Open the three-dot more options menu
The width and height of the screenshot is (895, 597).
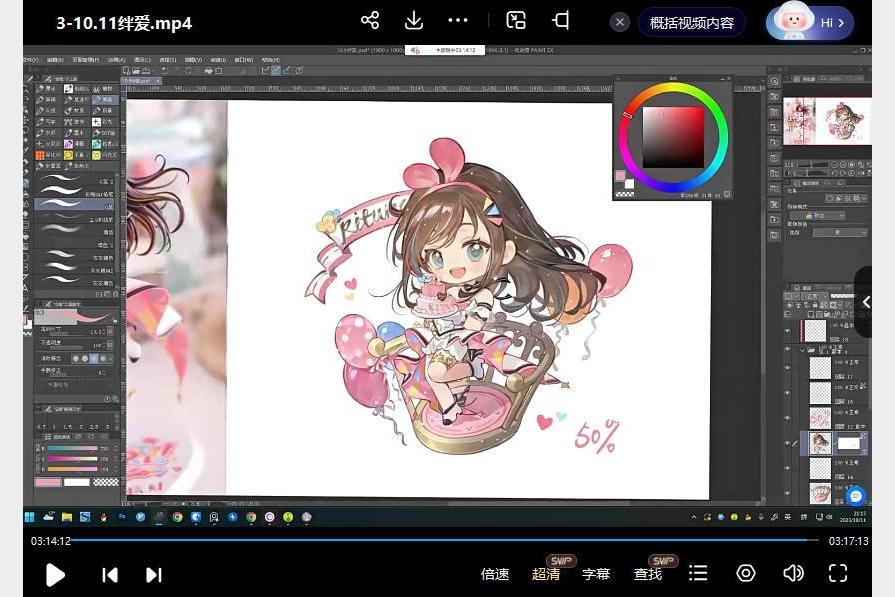click(x=458, y=21)
